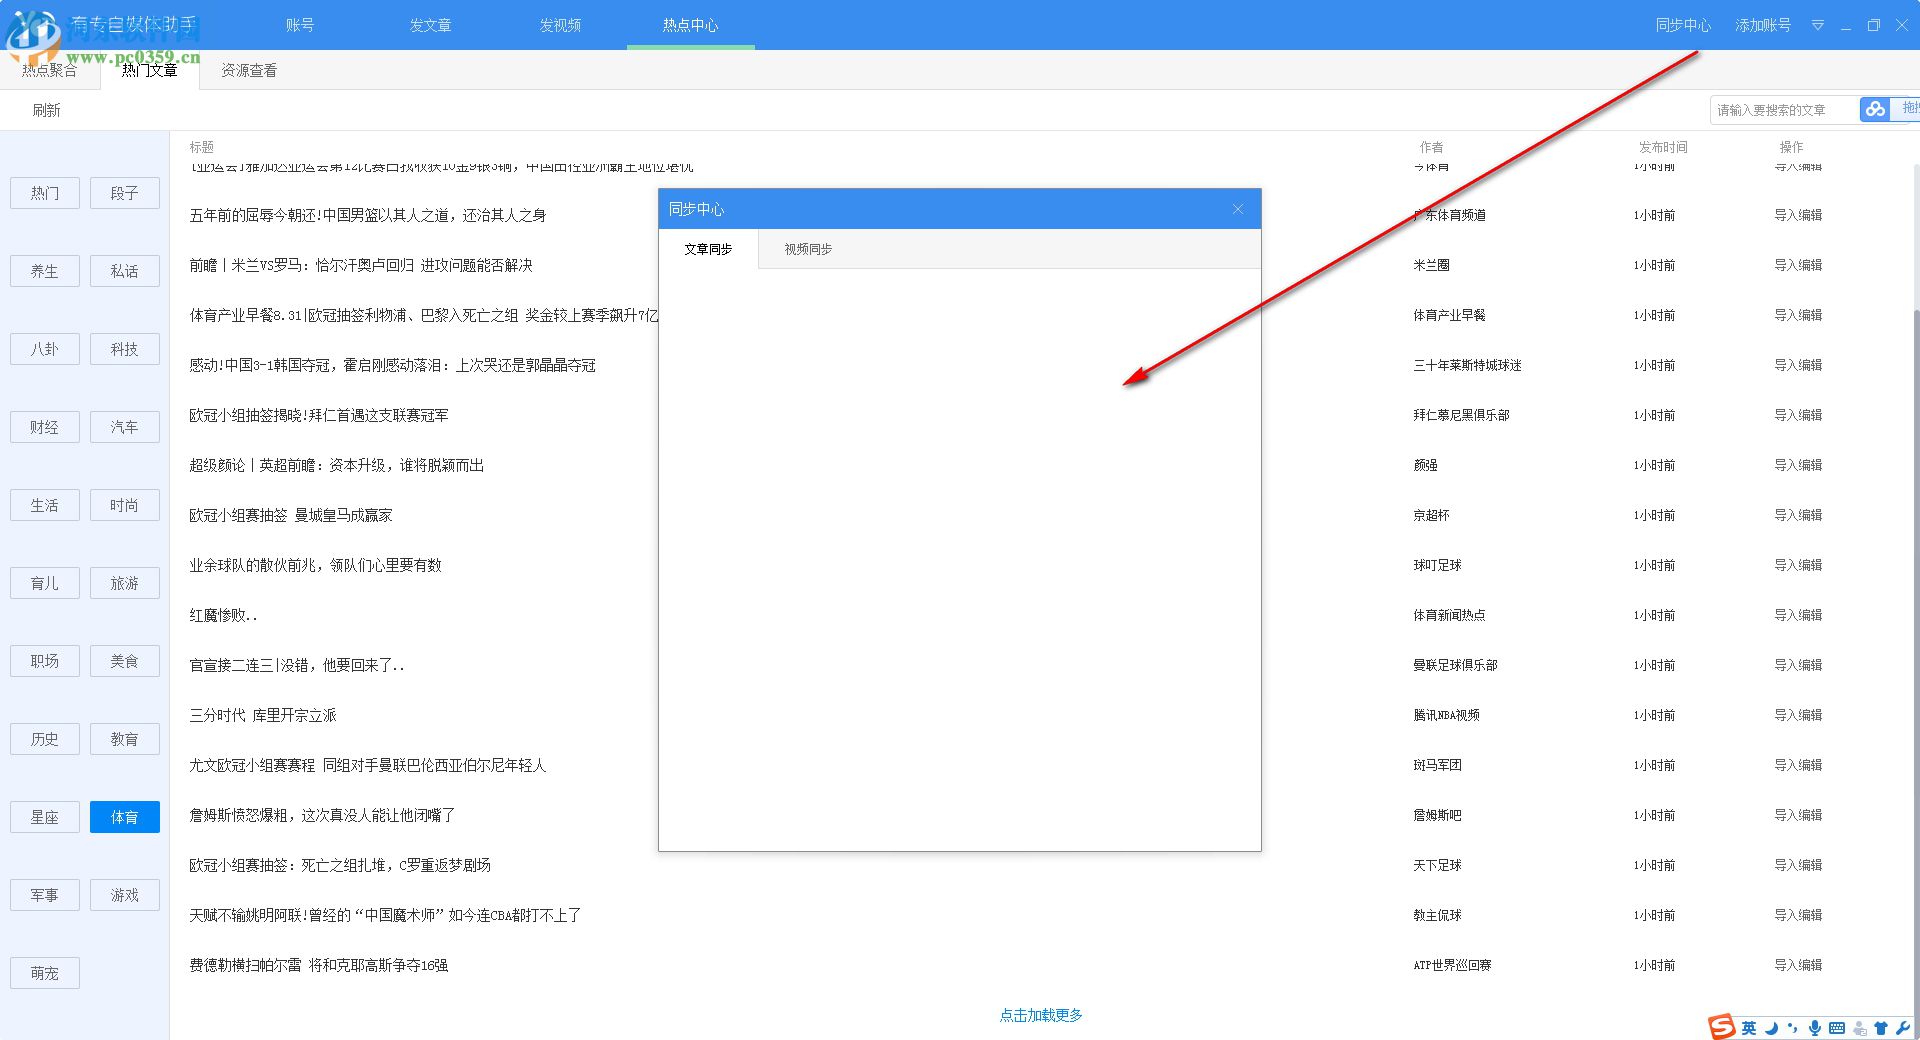This screenshot has width=1920, height=1040.
Task: Select the 时尚 category
Action: click(x=125, y=505)
